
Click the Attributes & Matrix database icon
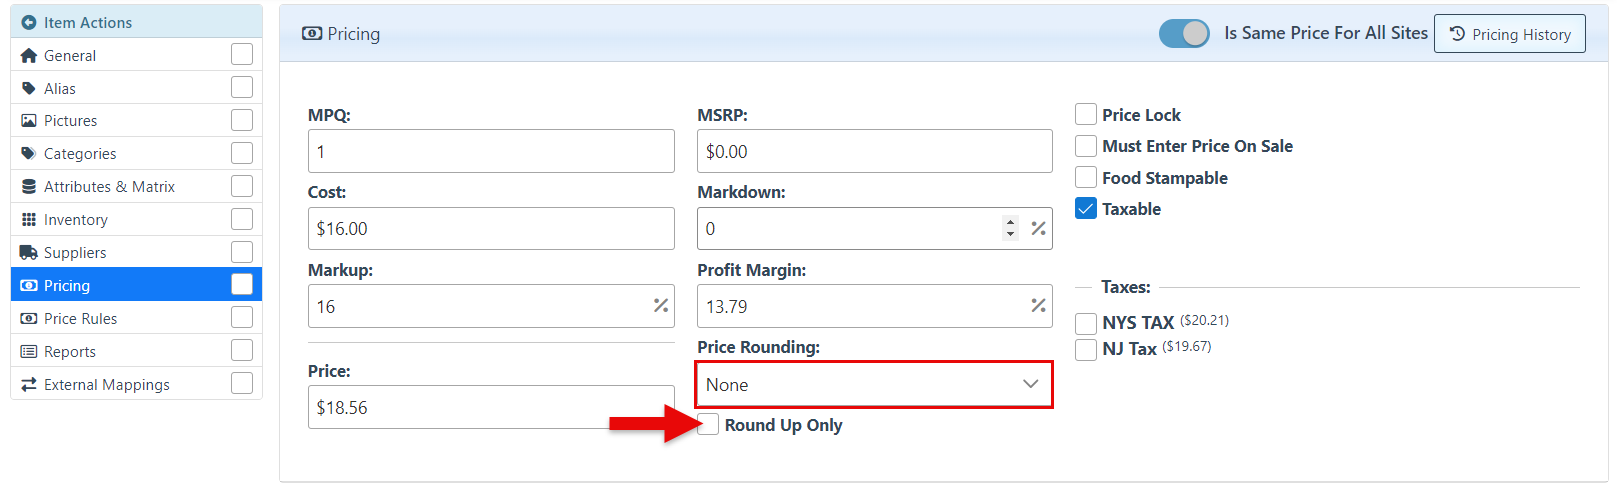point(29,187)
